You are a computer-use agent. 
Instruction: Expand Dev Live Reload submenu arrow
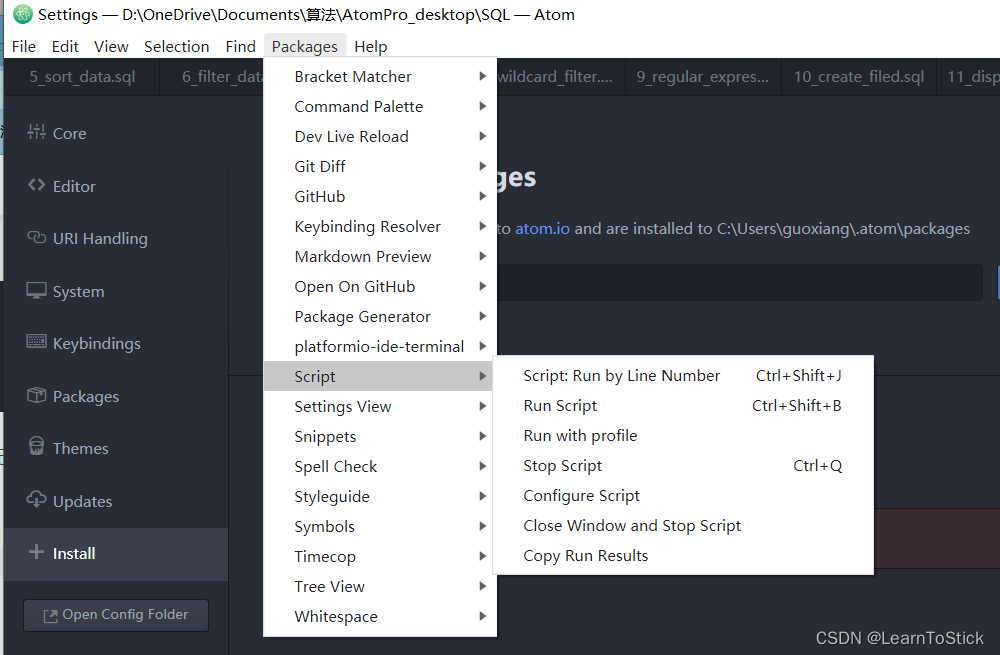point(483,136)
